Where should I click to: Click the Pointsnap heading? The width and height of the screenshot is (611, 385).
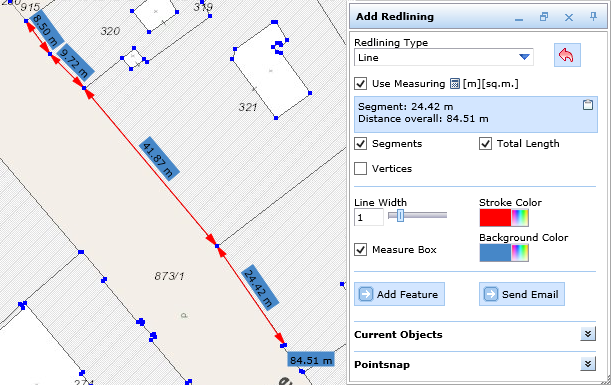point(382,364)
